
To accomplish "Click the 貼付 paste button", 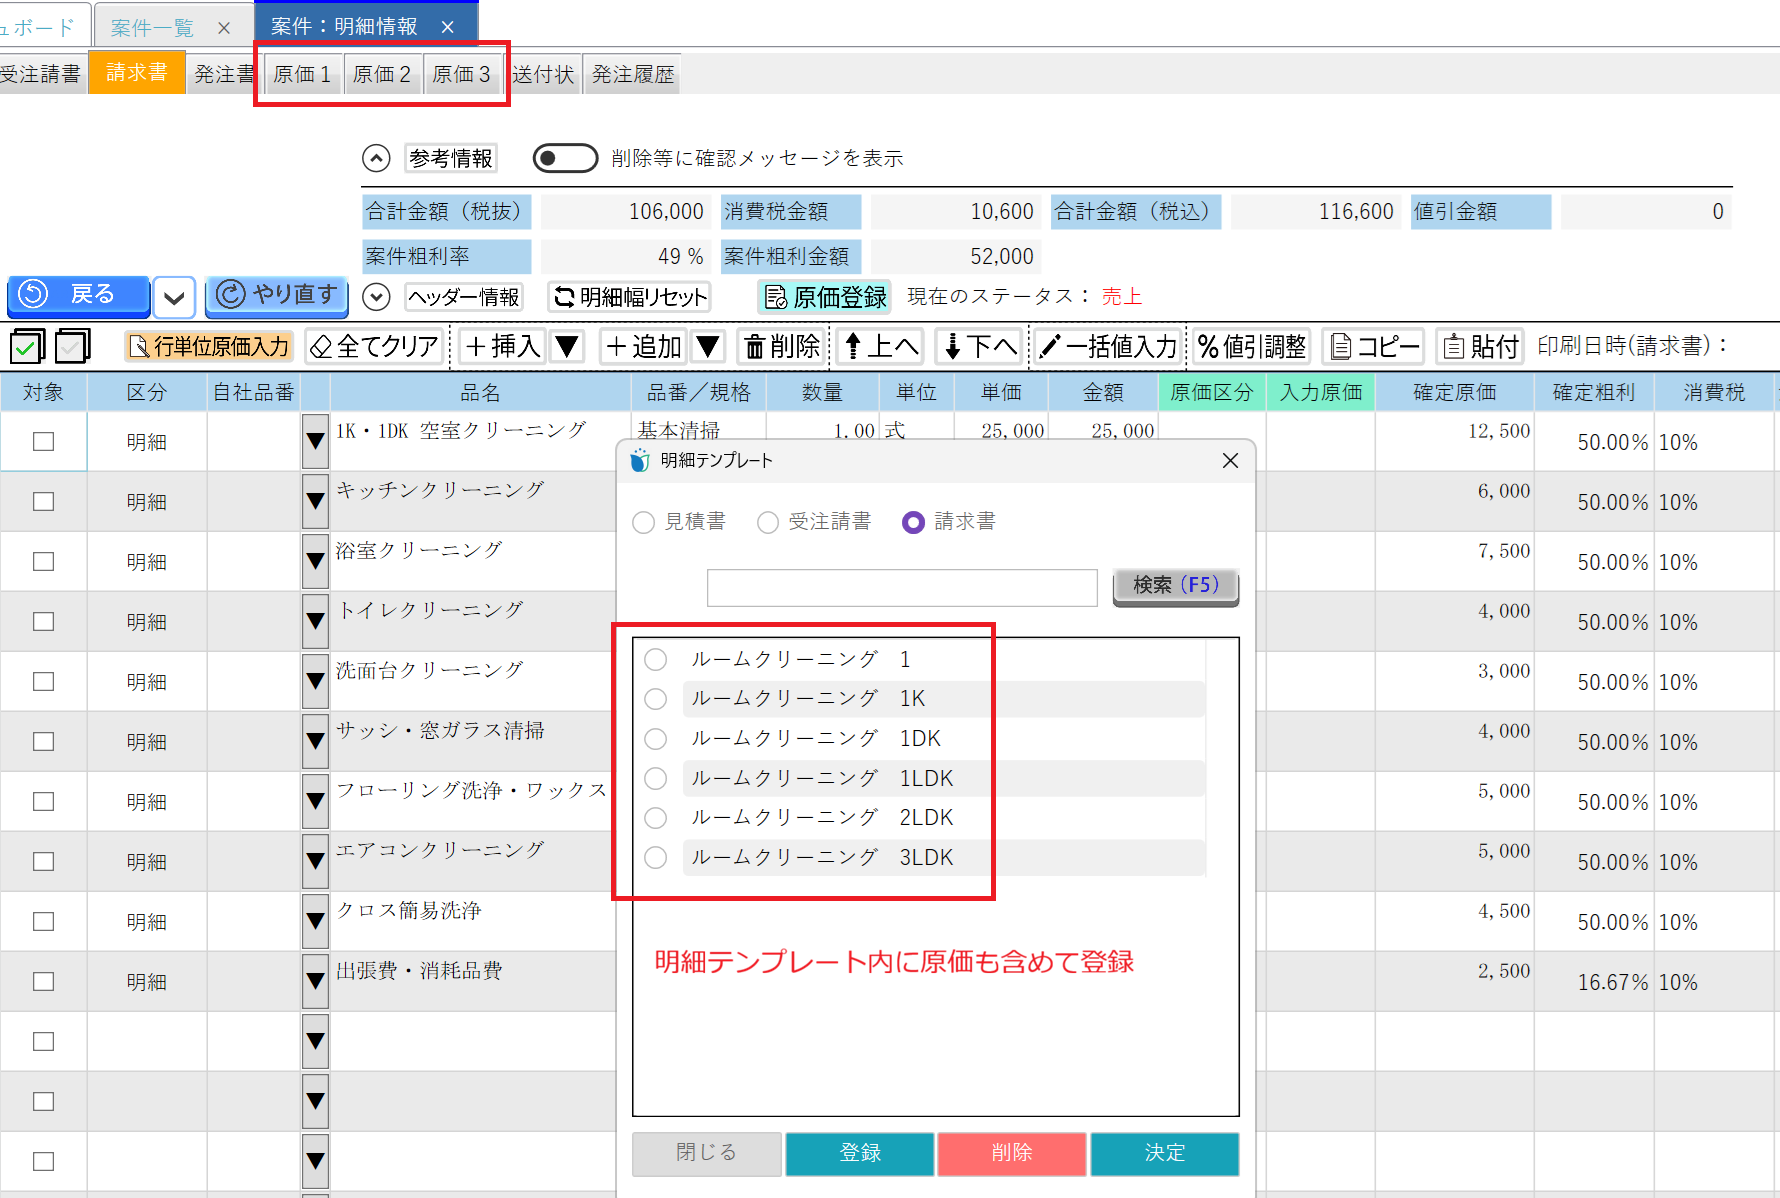I will pyautogui.click(x=1480, y=346).
